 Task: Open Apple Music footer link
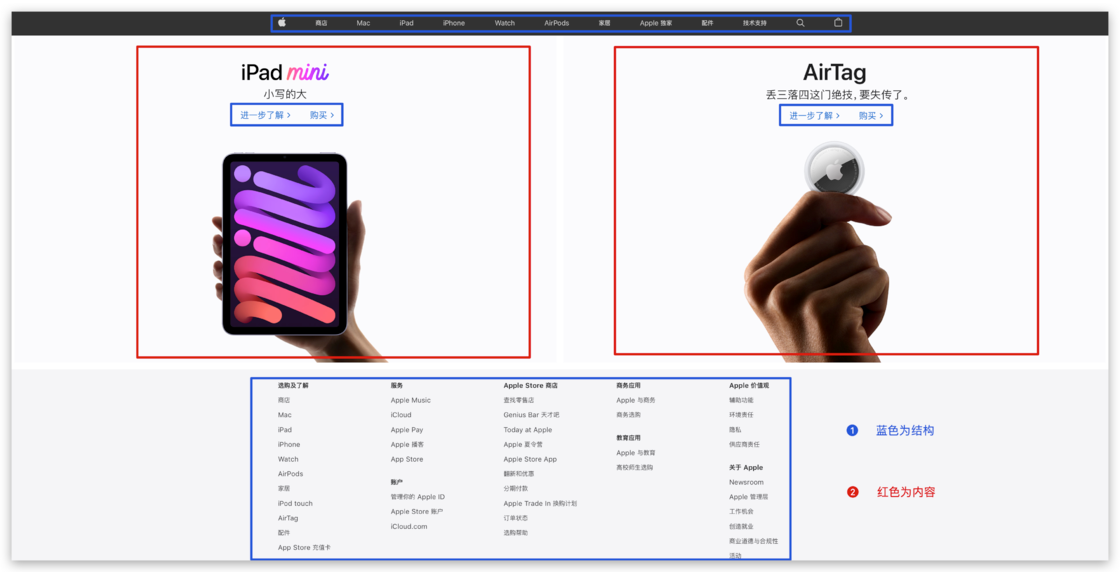click(411, 401)
